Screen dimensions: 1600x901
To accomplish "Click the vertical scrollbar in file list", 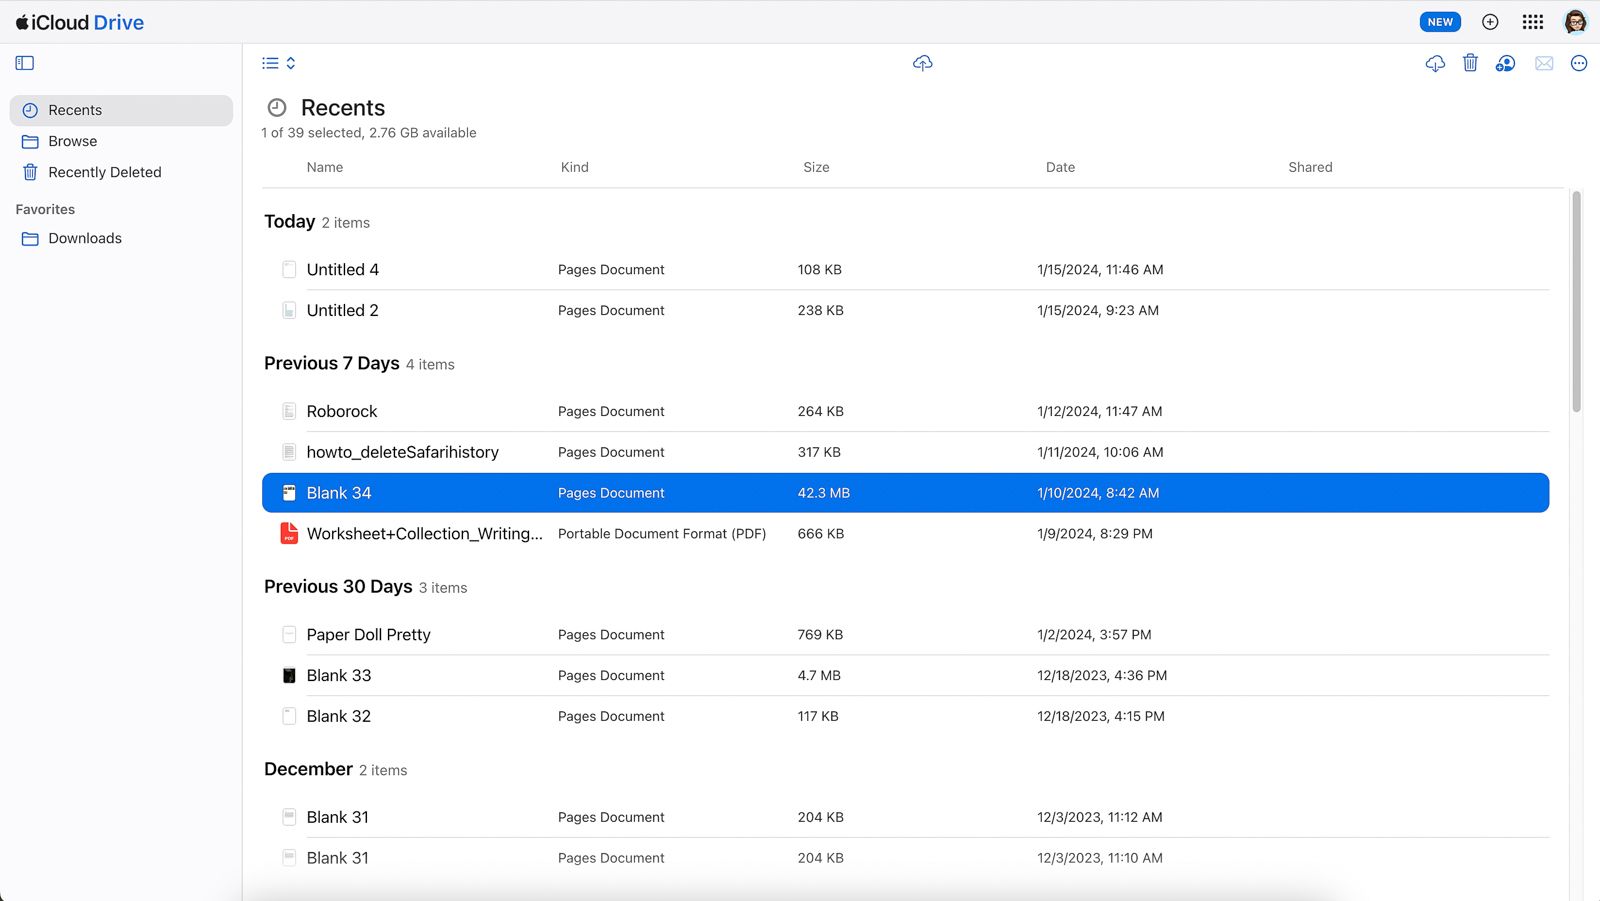I will click(x=1576, y=302).
